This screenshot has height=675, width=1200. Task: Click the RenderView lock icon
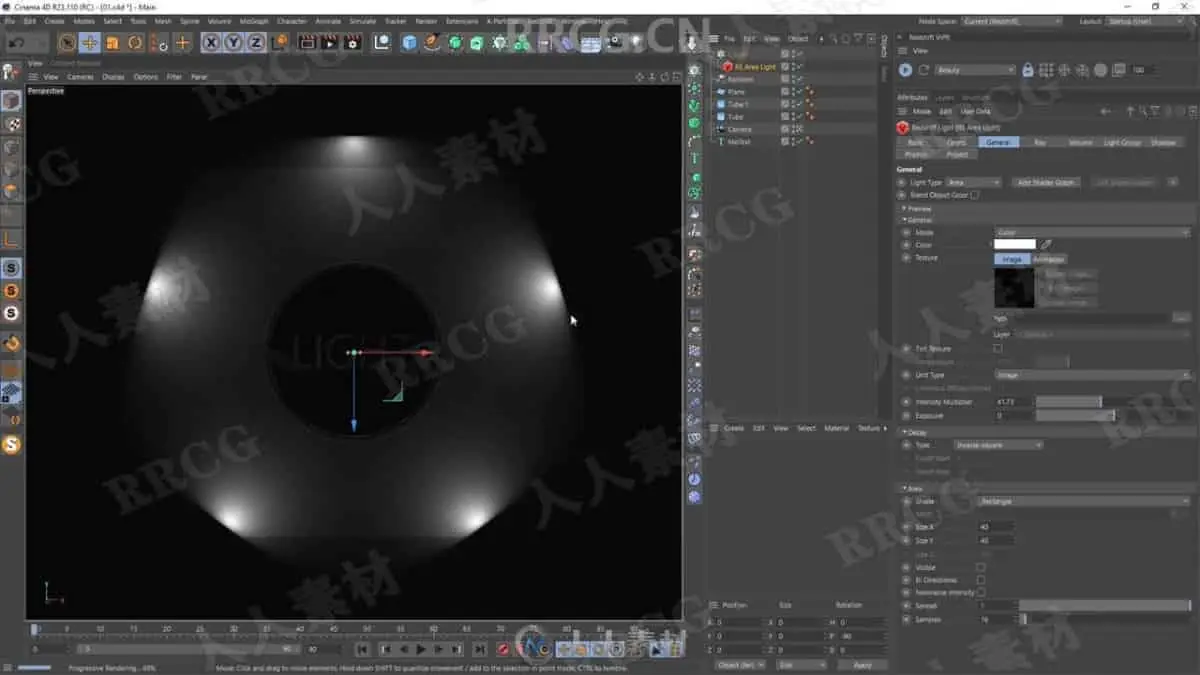click(1027, 70)
